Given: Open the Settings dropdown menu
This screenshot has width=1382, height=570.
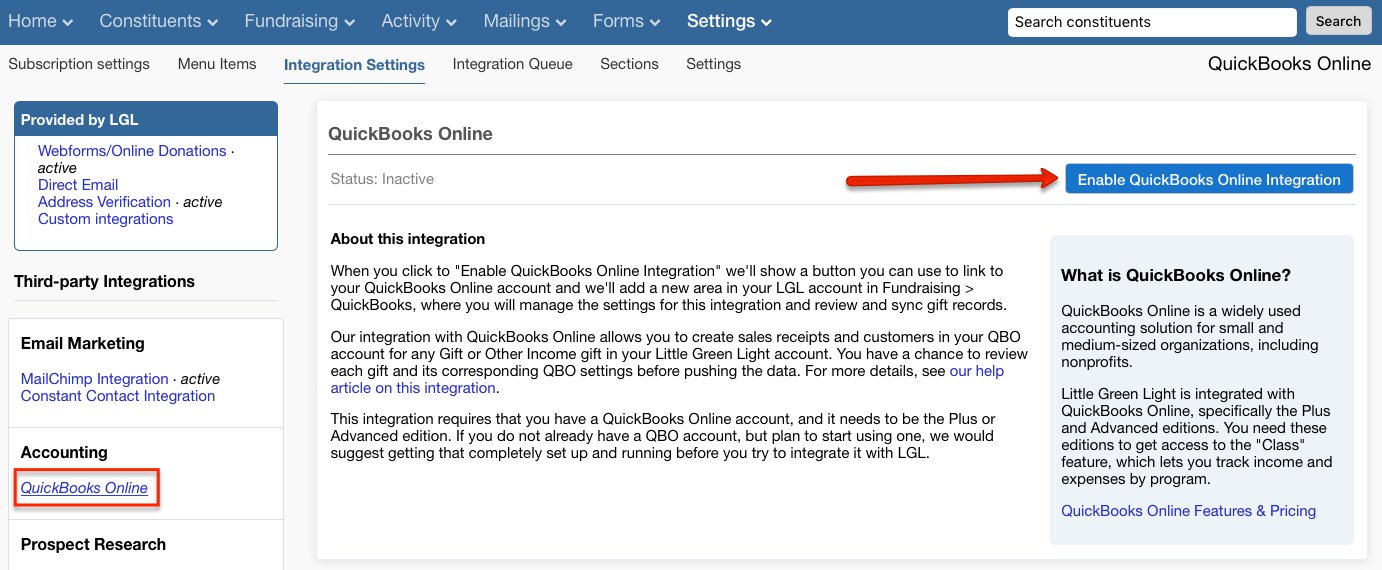Looking at the screenshot, I should coord(730,21).
